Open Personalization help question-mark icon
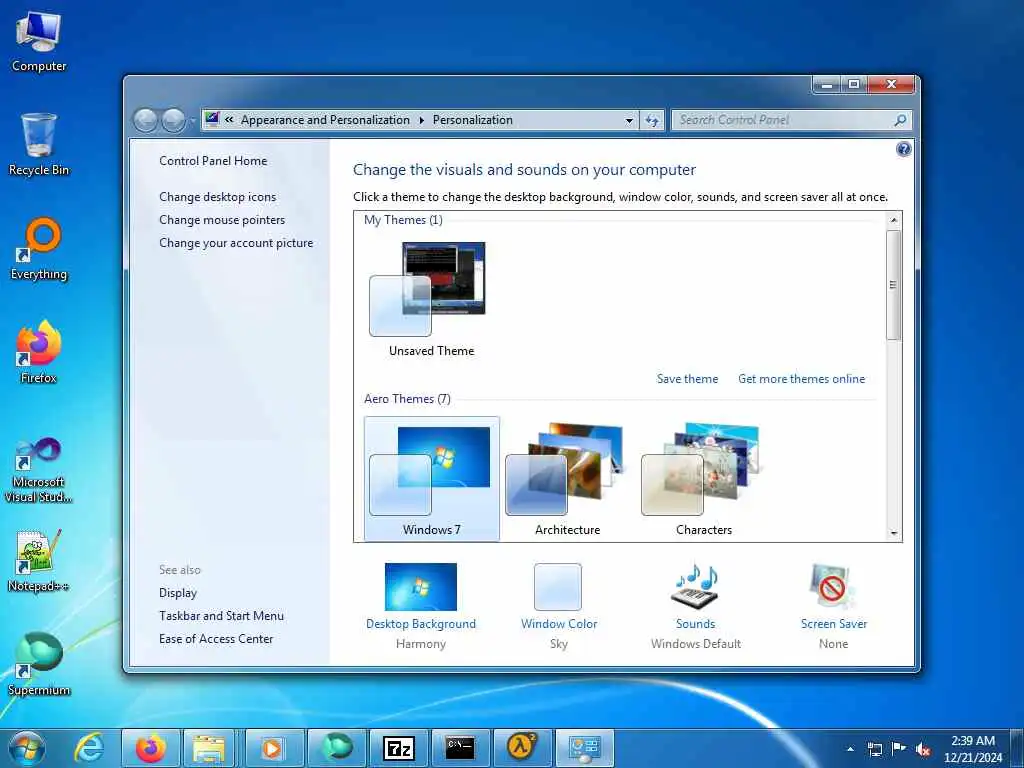1024x768 pixels. coord(903,150)
